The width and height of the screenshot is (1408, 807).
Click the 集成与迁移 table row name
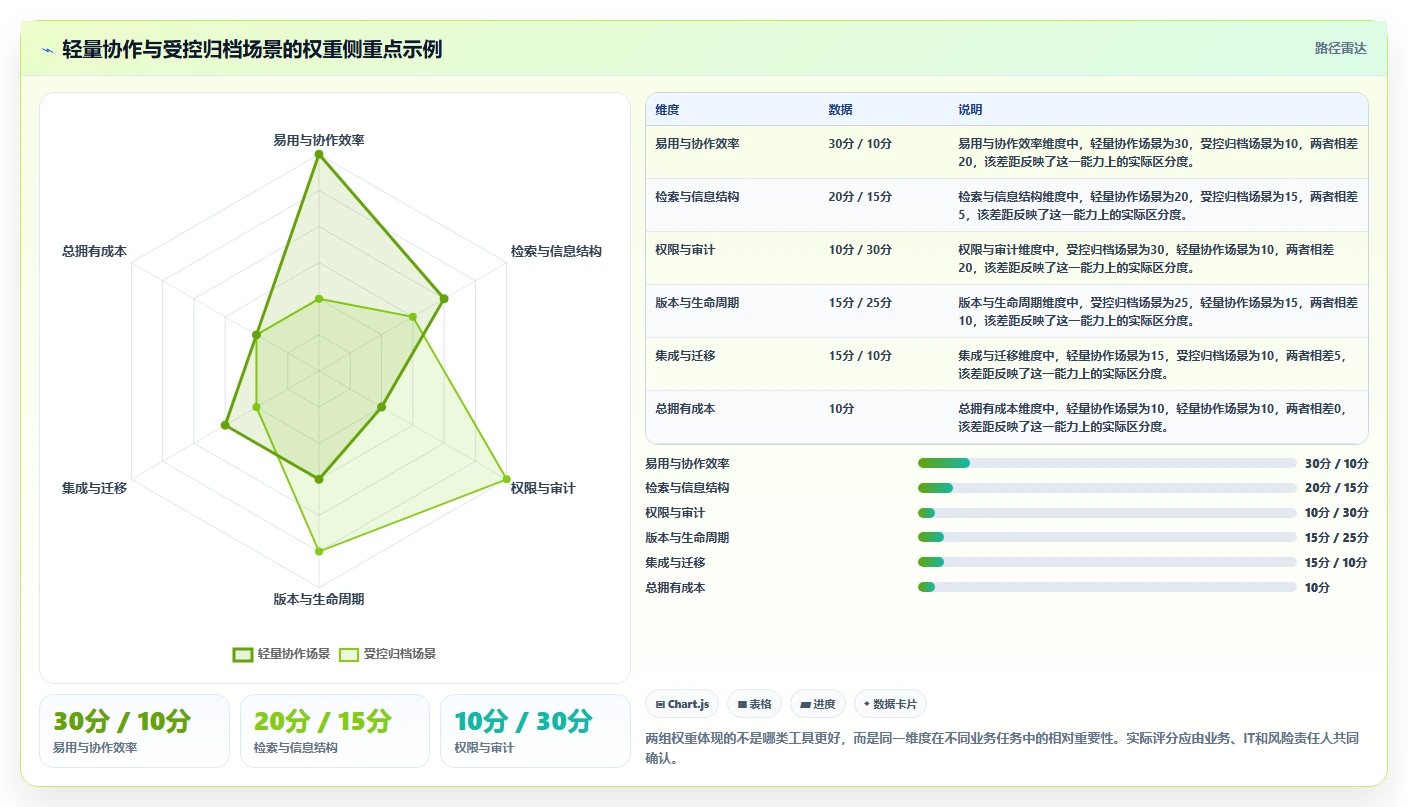point(685,356)
